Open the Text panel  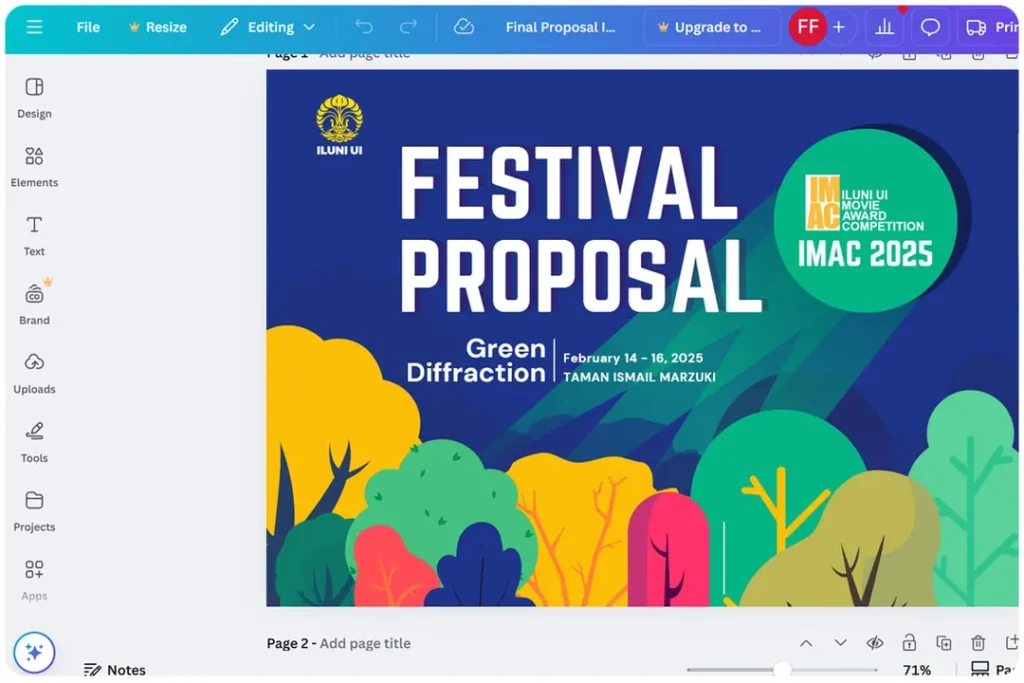point(34,236)
